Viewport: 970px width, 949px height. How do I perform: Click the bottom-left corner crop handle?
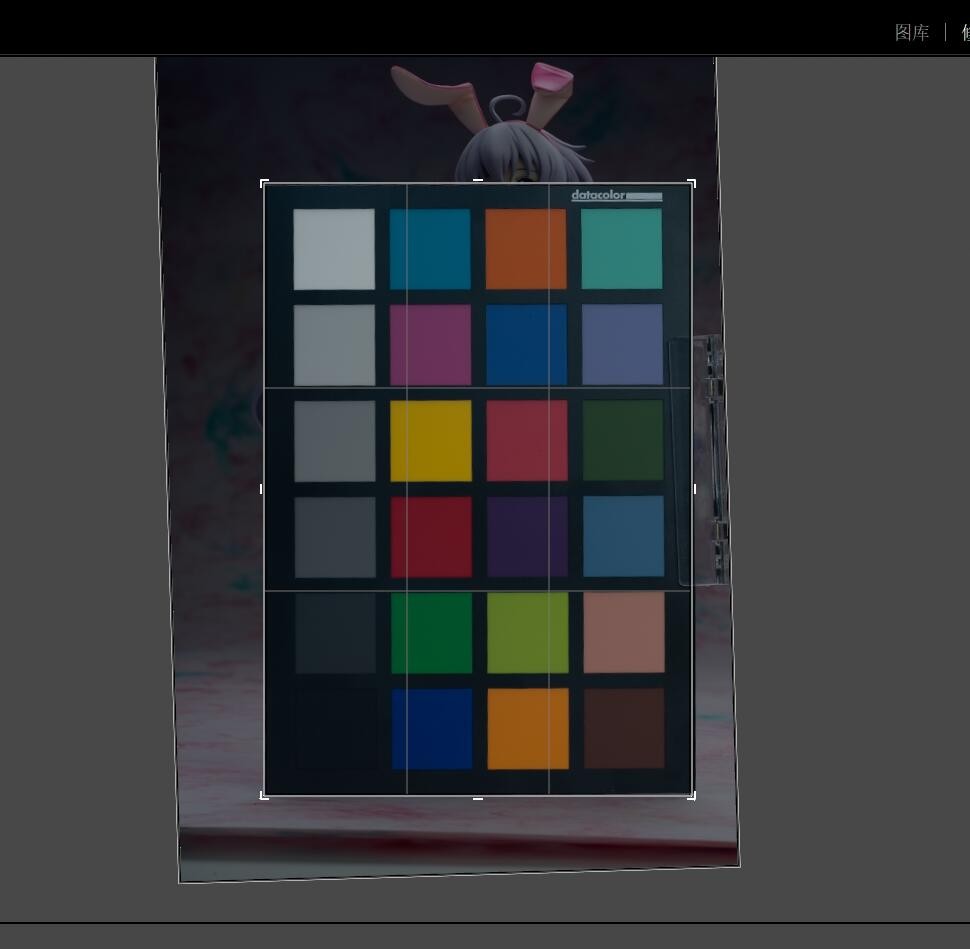click(x=264, y=795)
